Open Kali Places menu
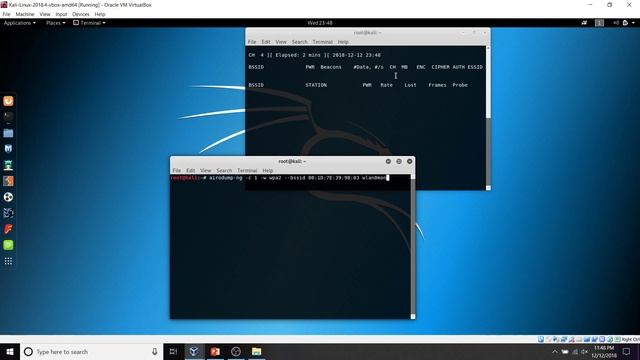The image size is (640, 360). click(56, 23)
